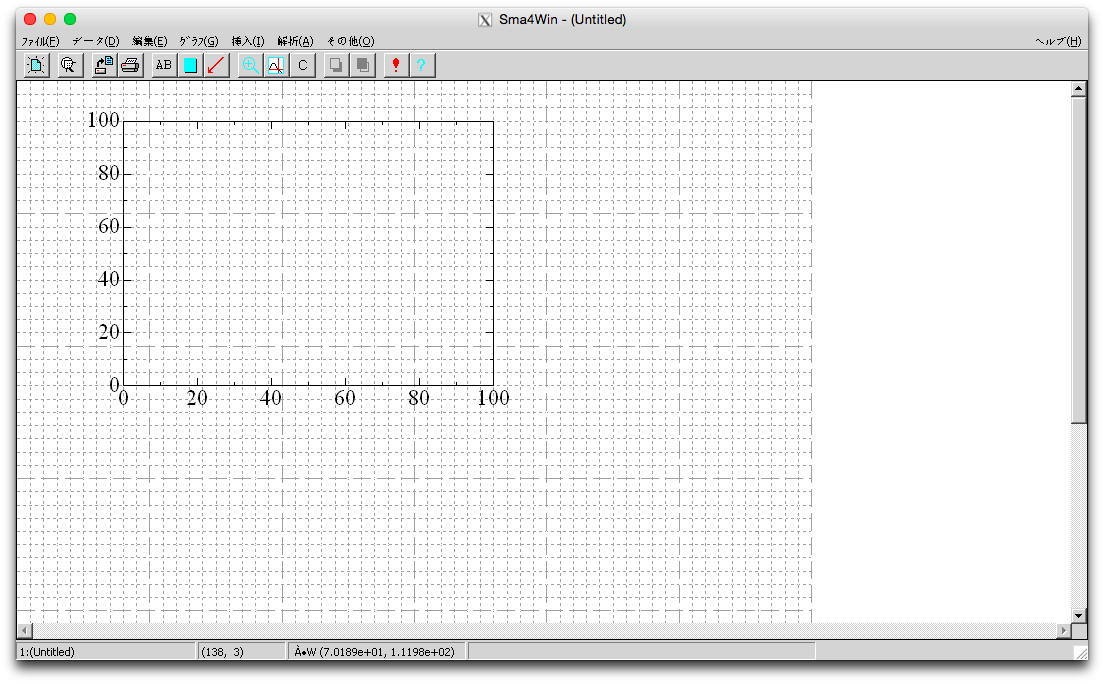The image size is (1104, 684).
Task: Open the print preview tool
Action: click(x=68, y=64)
